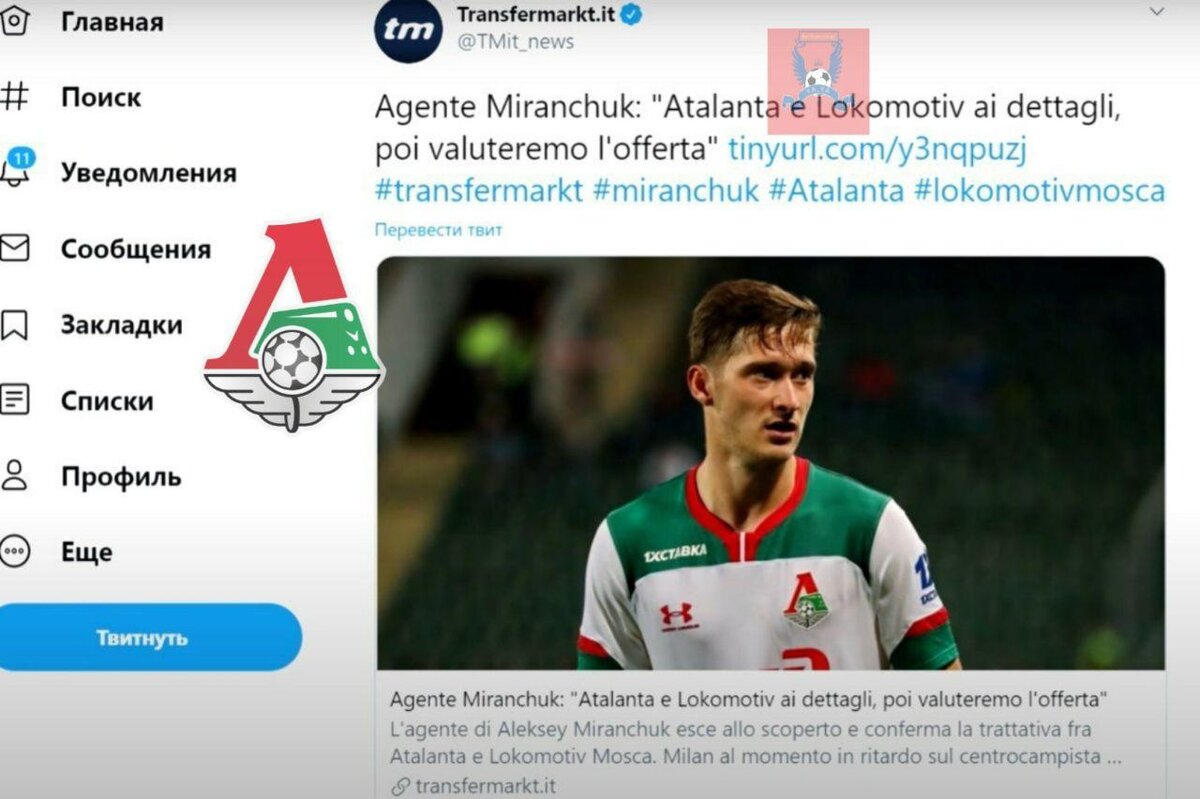Click the hashtag Поиск icon
Viewport: 1200px width, 799px height.
[x=14, y=97]
